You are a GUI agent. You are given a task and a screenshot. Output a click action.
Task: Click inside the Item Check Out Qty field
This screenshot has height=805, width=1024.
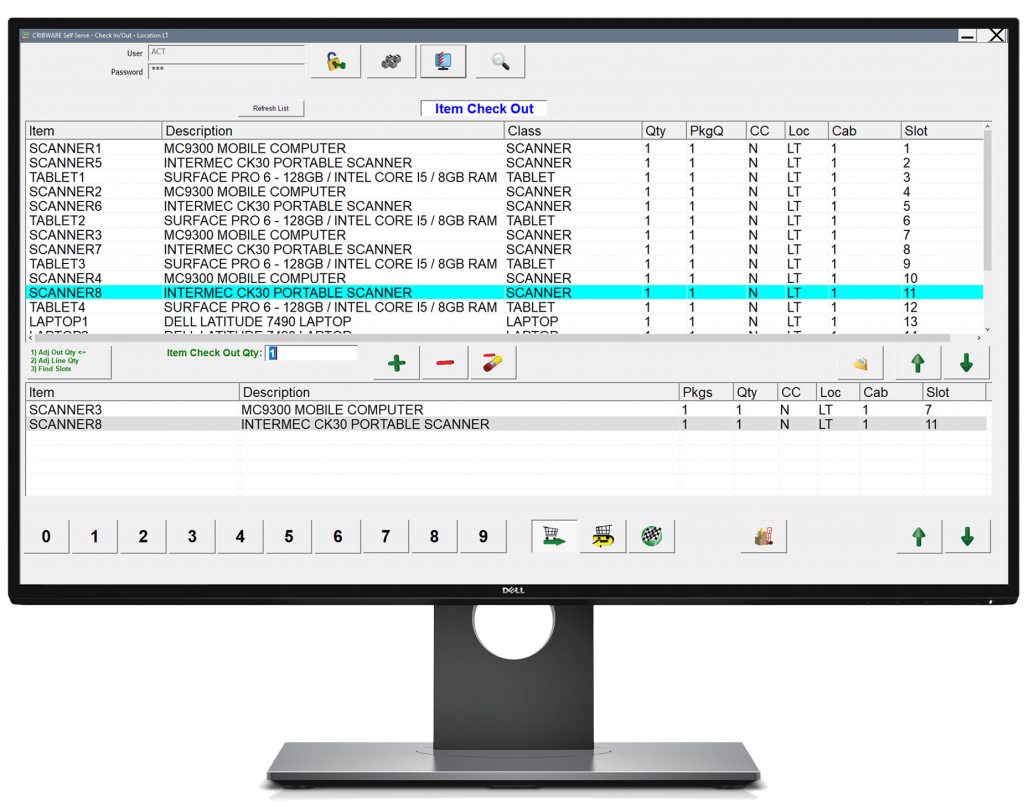pyautogui.click(x=310, y=352)
